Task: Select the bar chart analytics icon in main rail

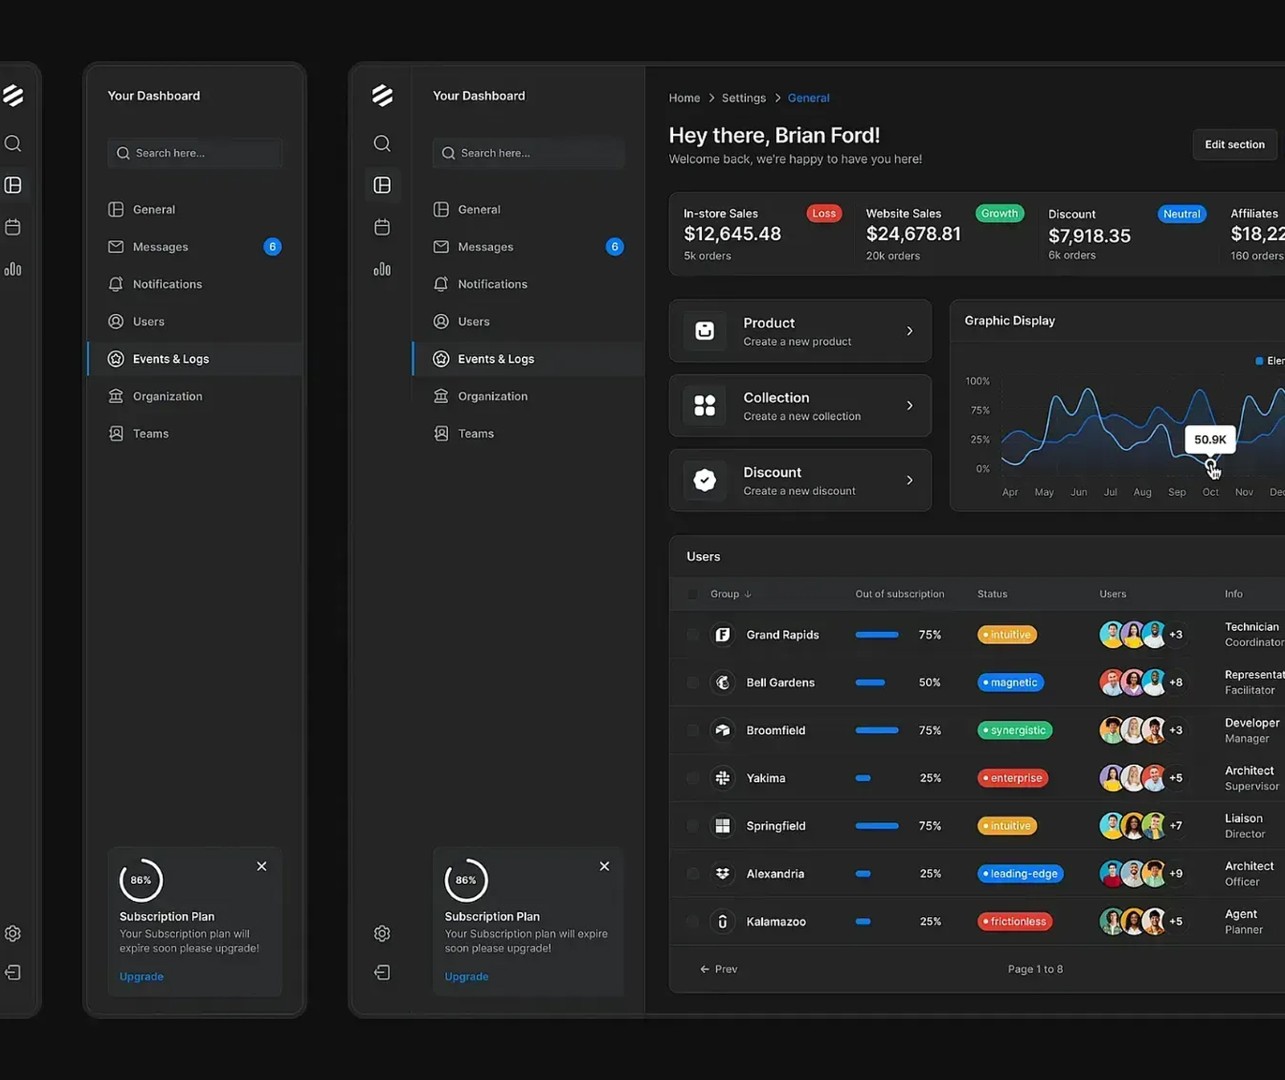Action: coord(382,269)
